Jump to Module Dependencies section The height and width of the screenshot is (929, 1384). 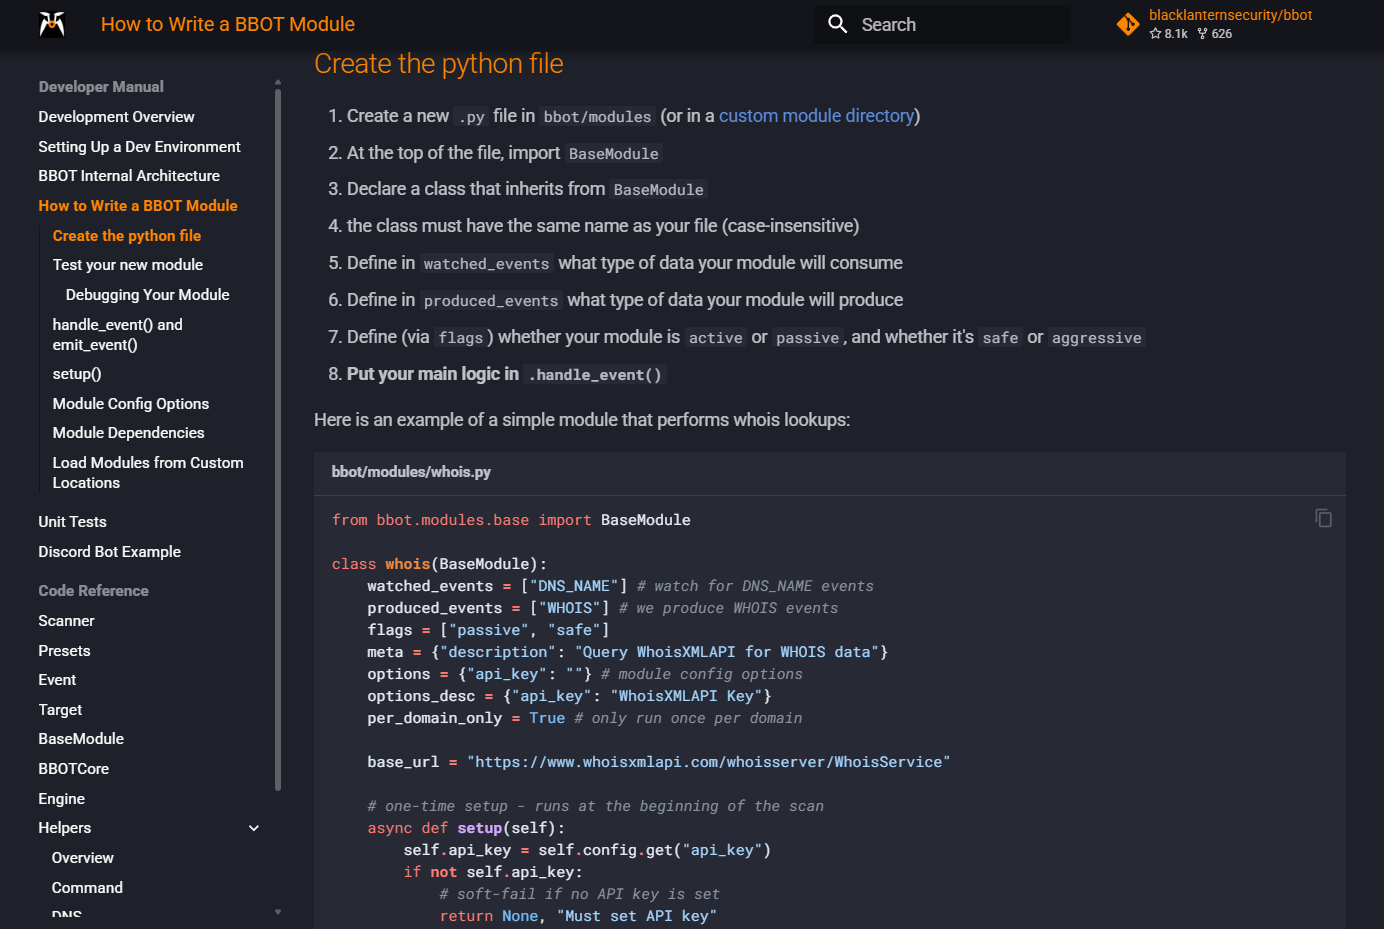point(129,433)
